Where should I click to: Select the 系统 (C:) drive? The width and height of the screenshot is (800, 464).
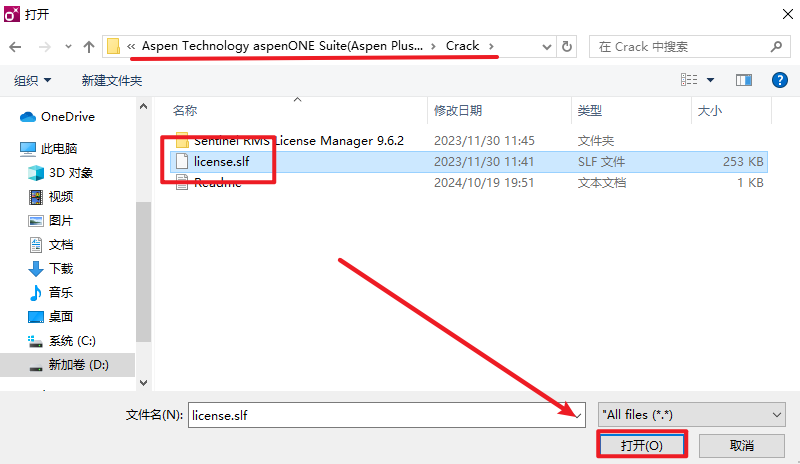(72, 341)
